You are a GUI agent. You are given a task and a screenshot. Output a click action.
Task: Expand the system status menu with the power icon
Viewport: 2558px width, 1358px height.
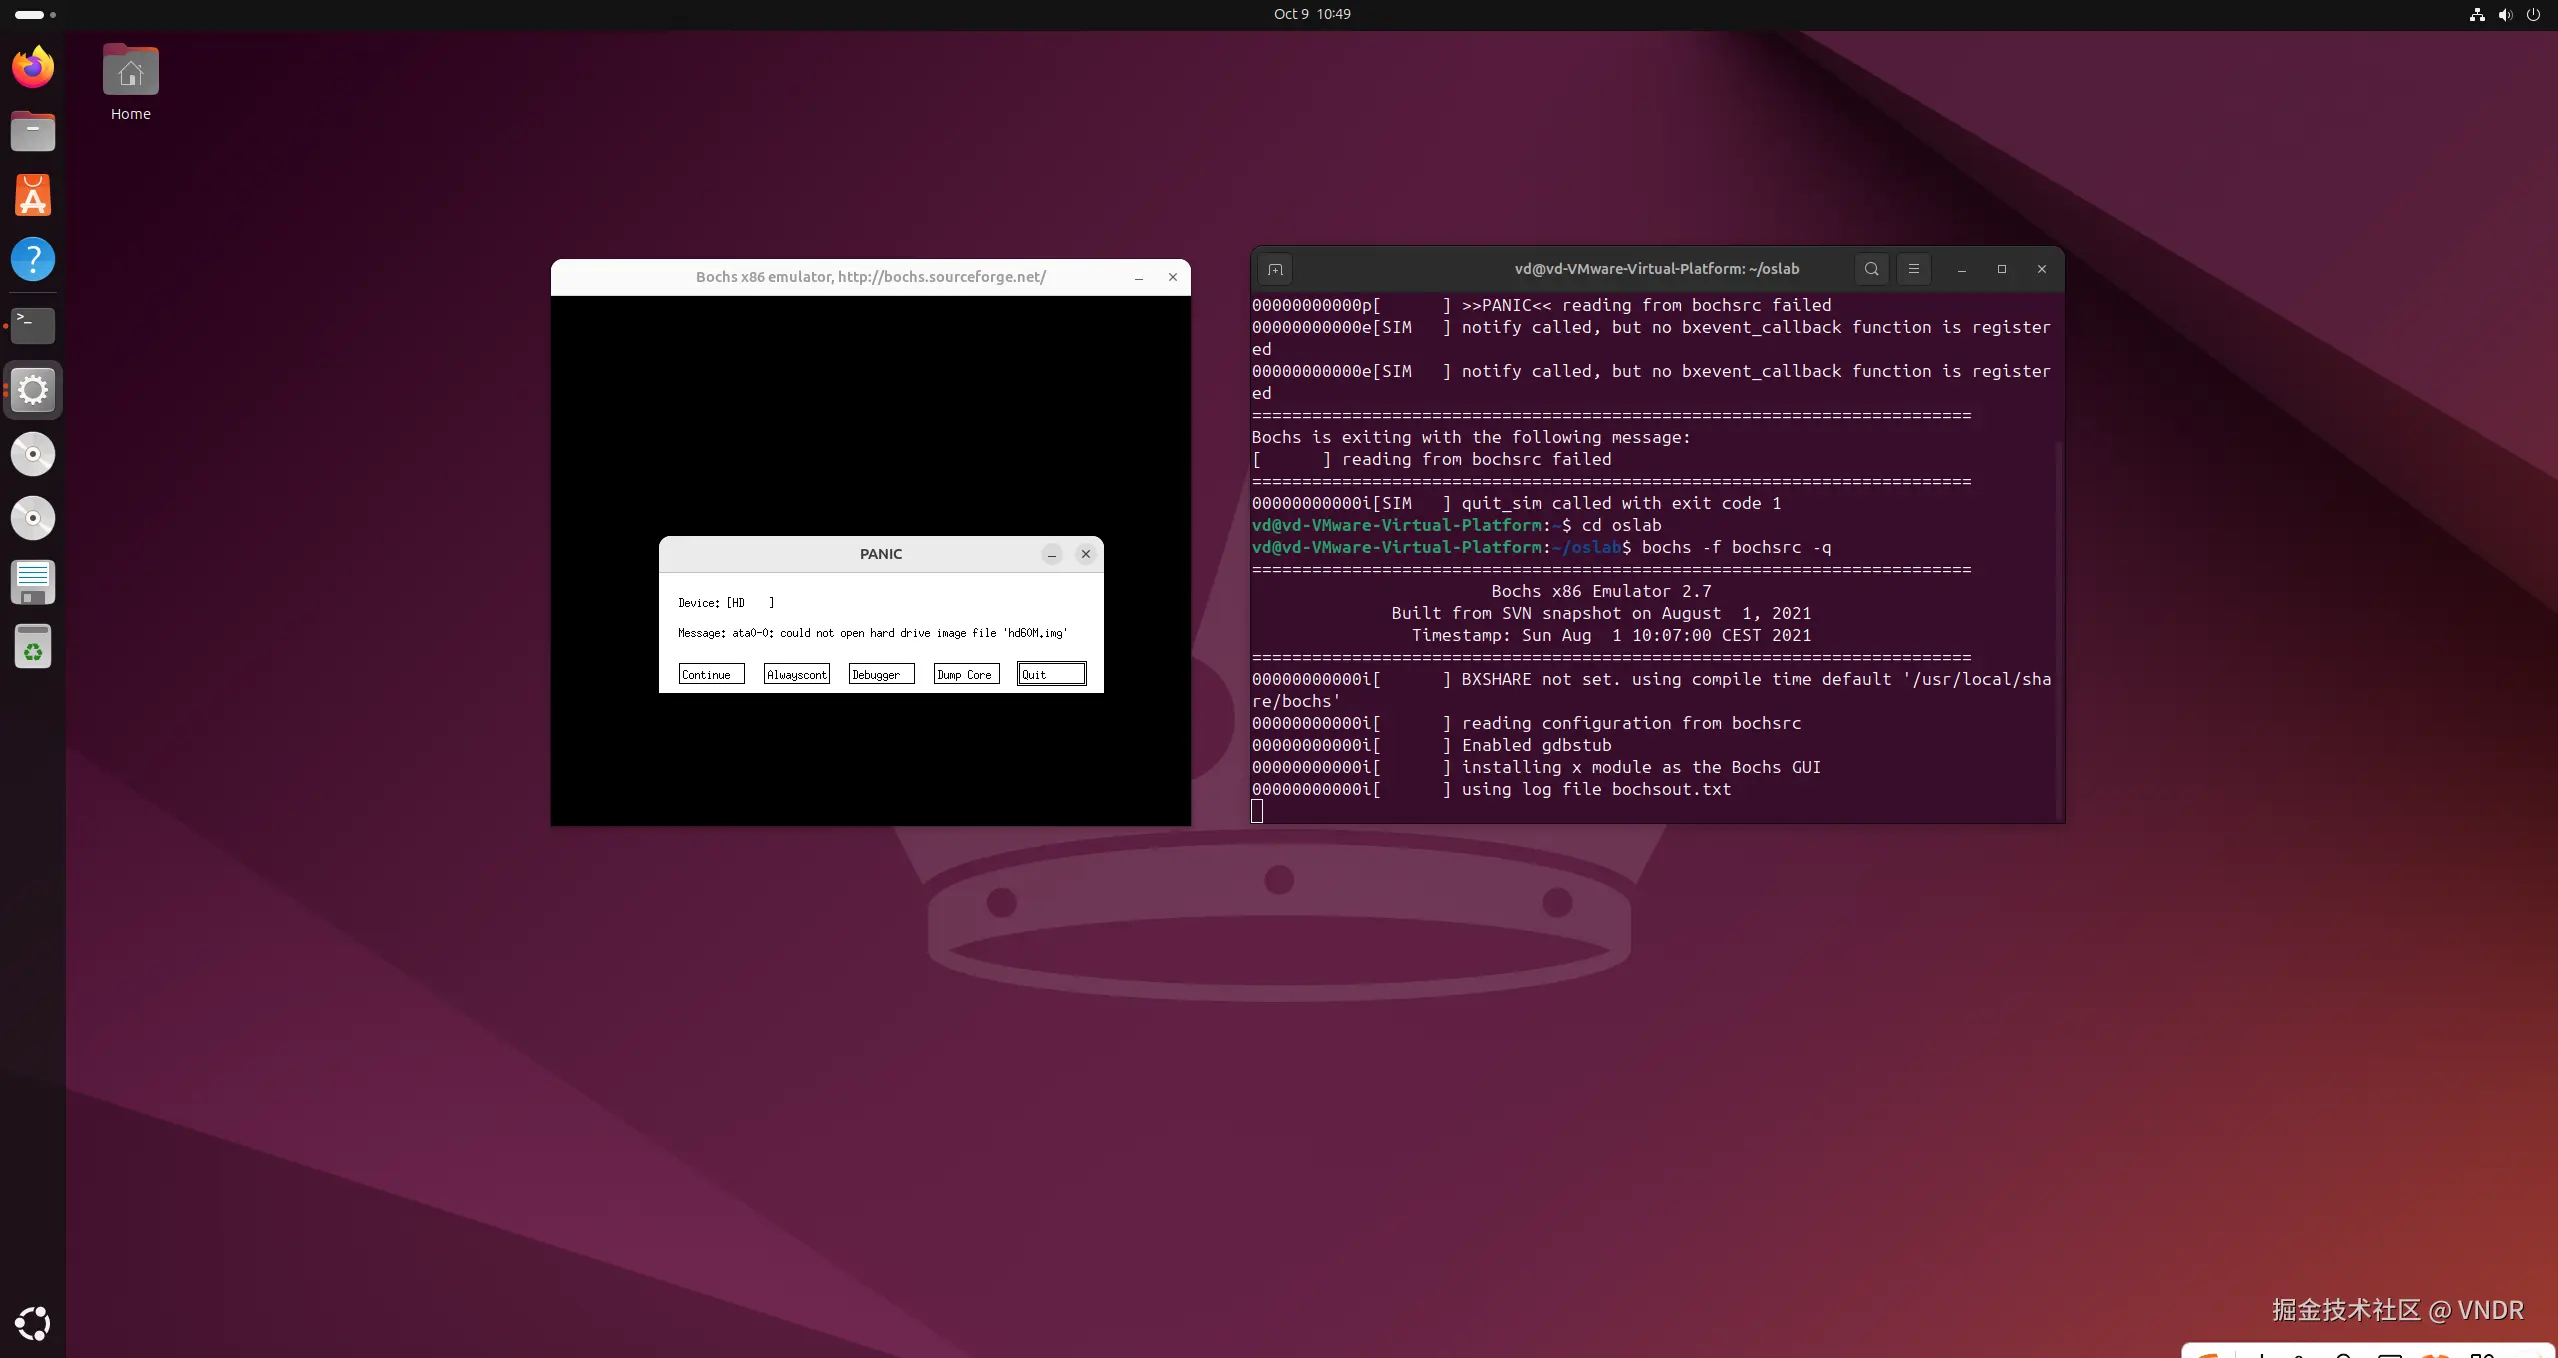[2532, 14]
